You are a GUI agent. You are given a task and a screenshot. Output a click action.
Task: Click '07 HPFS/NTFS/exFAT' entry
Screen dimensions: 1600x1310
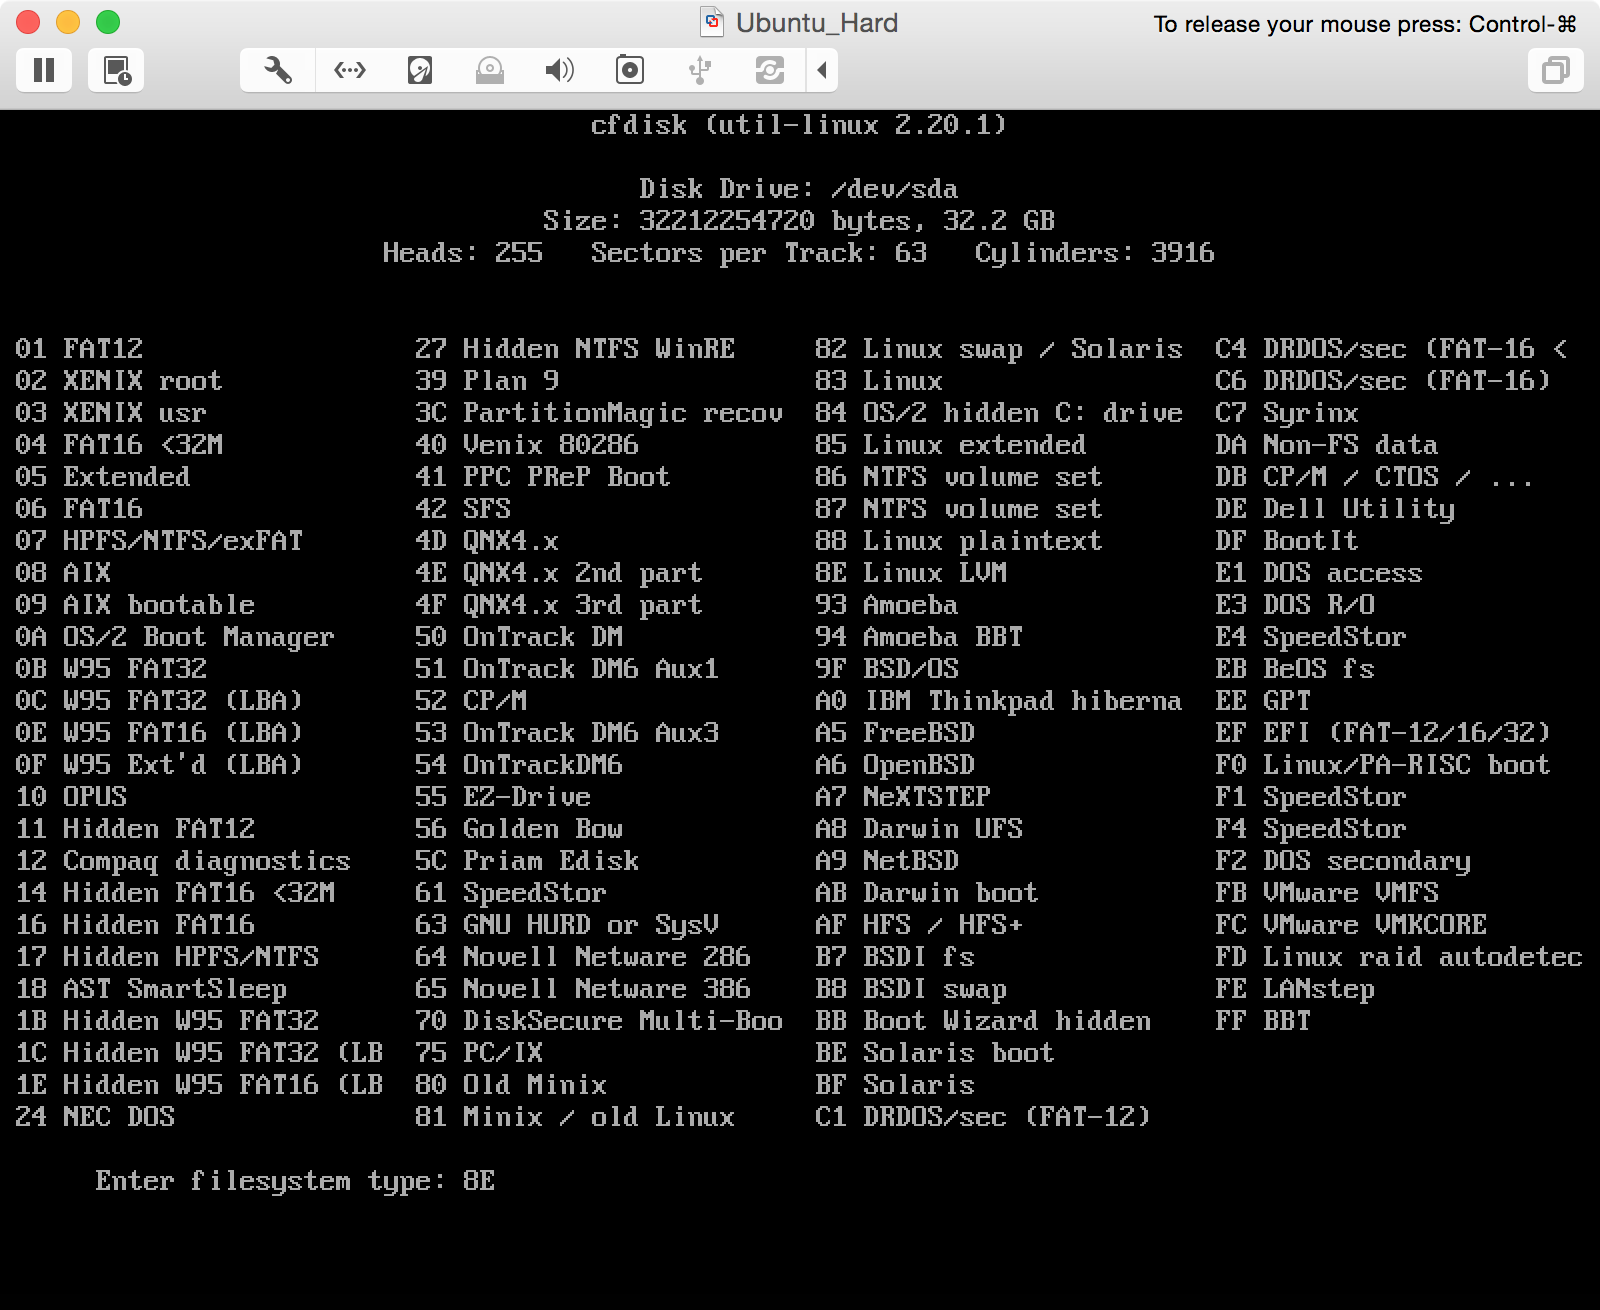click(x=159, y=541)
